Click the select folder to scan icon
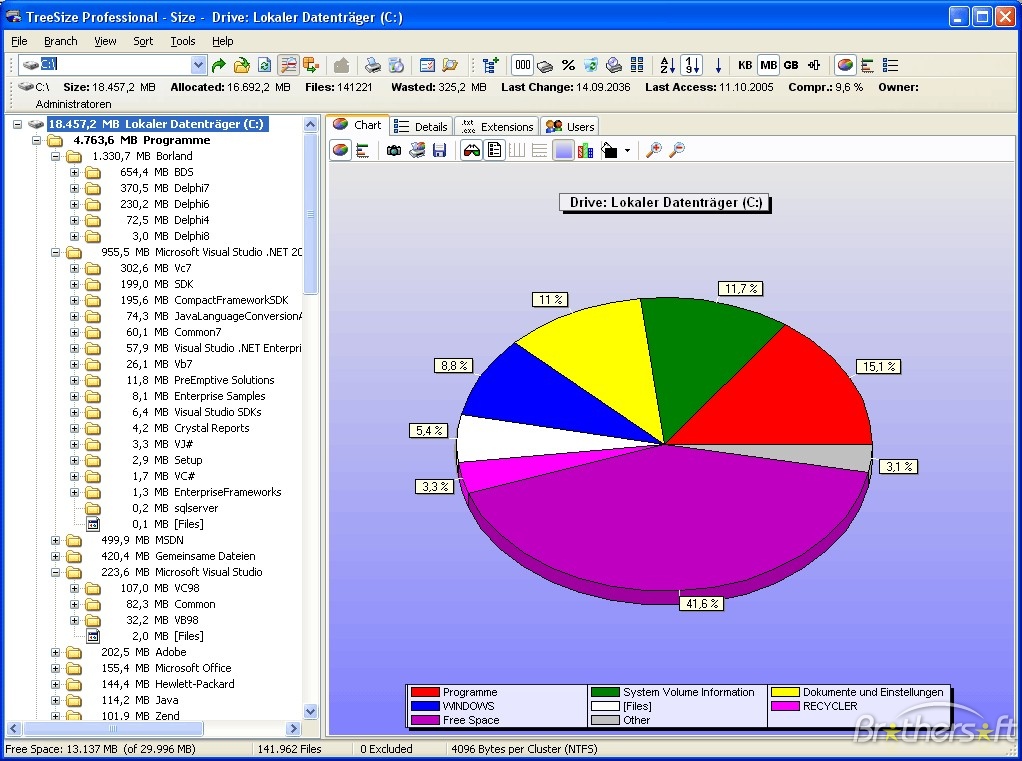This screenshot has height=761, width=1022. click(x=242, y=65)
